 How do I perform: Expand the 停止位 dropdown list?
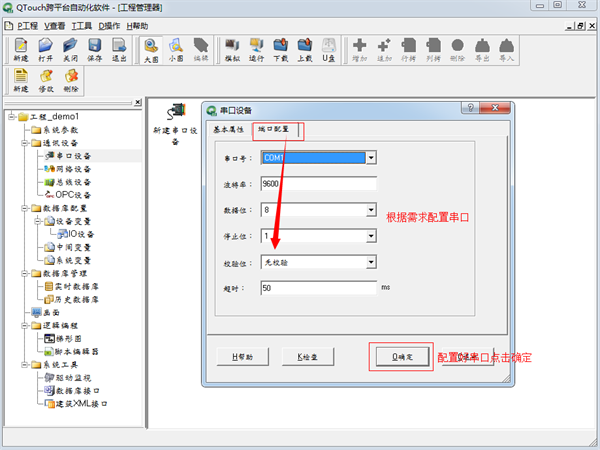(370, 236)
